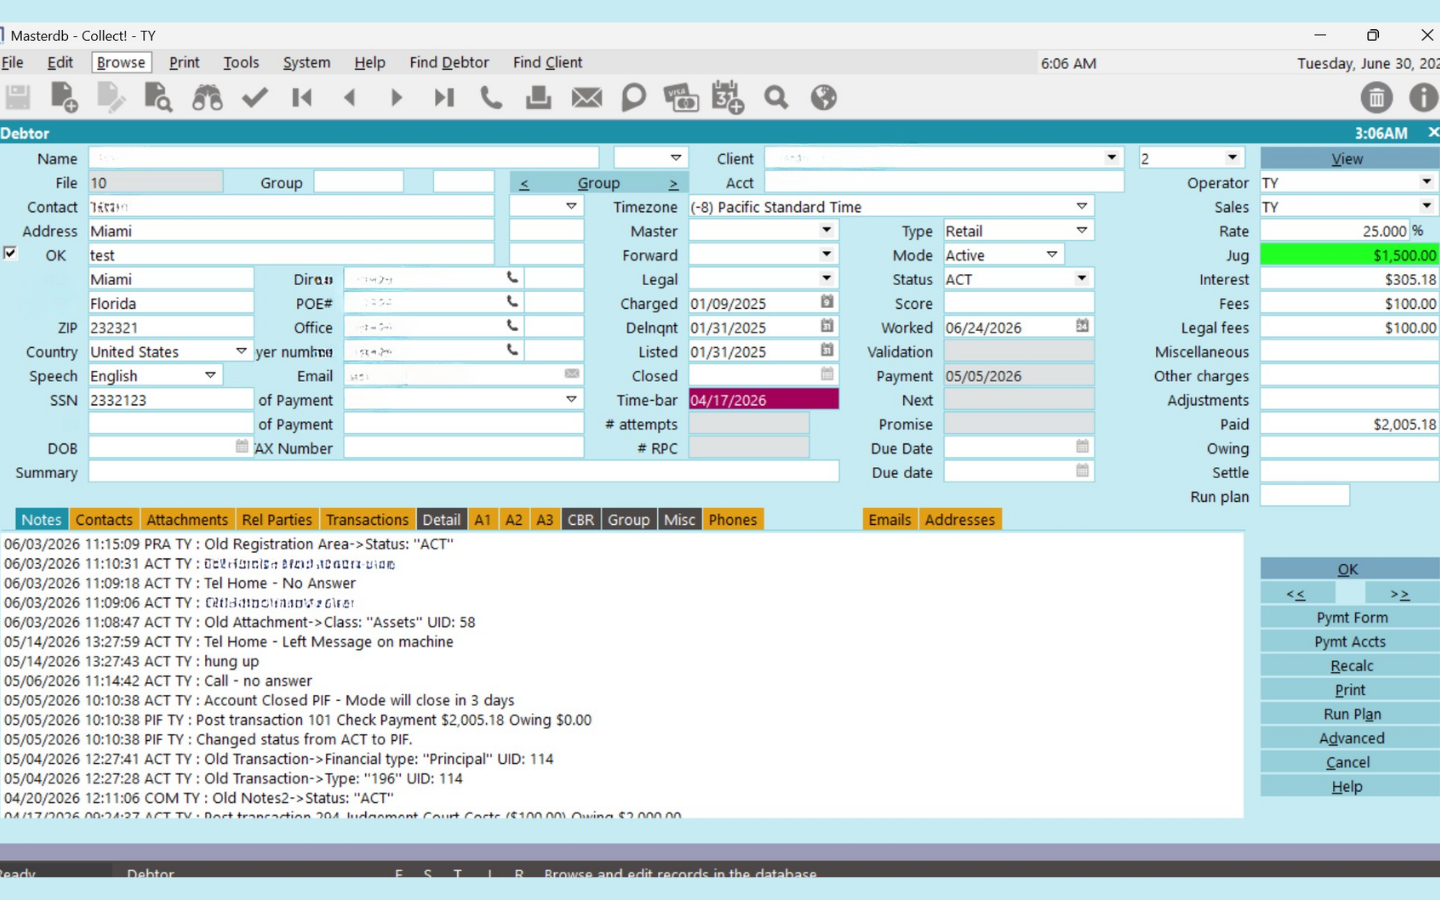The width and height of the screenshot is (1440, 900).
Task: Open the calendar picker for Worked date
Action: 1082,326
